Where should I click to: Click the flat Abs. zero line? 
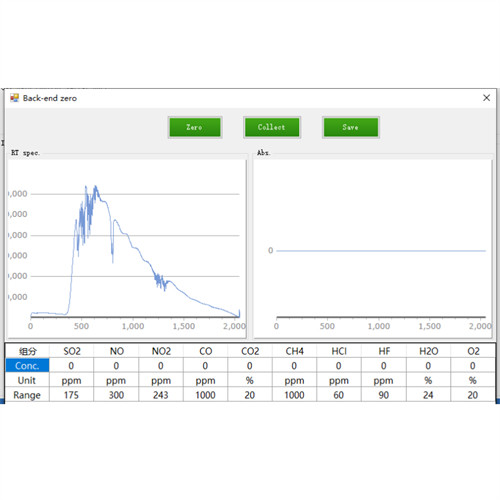[x=381, y=251]
